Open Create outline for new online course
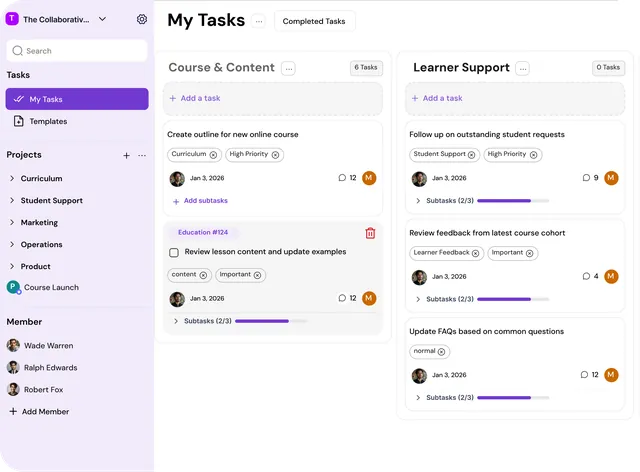Image resolution: width=640 pixels, height=472 pixels. tap(233, 134)
